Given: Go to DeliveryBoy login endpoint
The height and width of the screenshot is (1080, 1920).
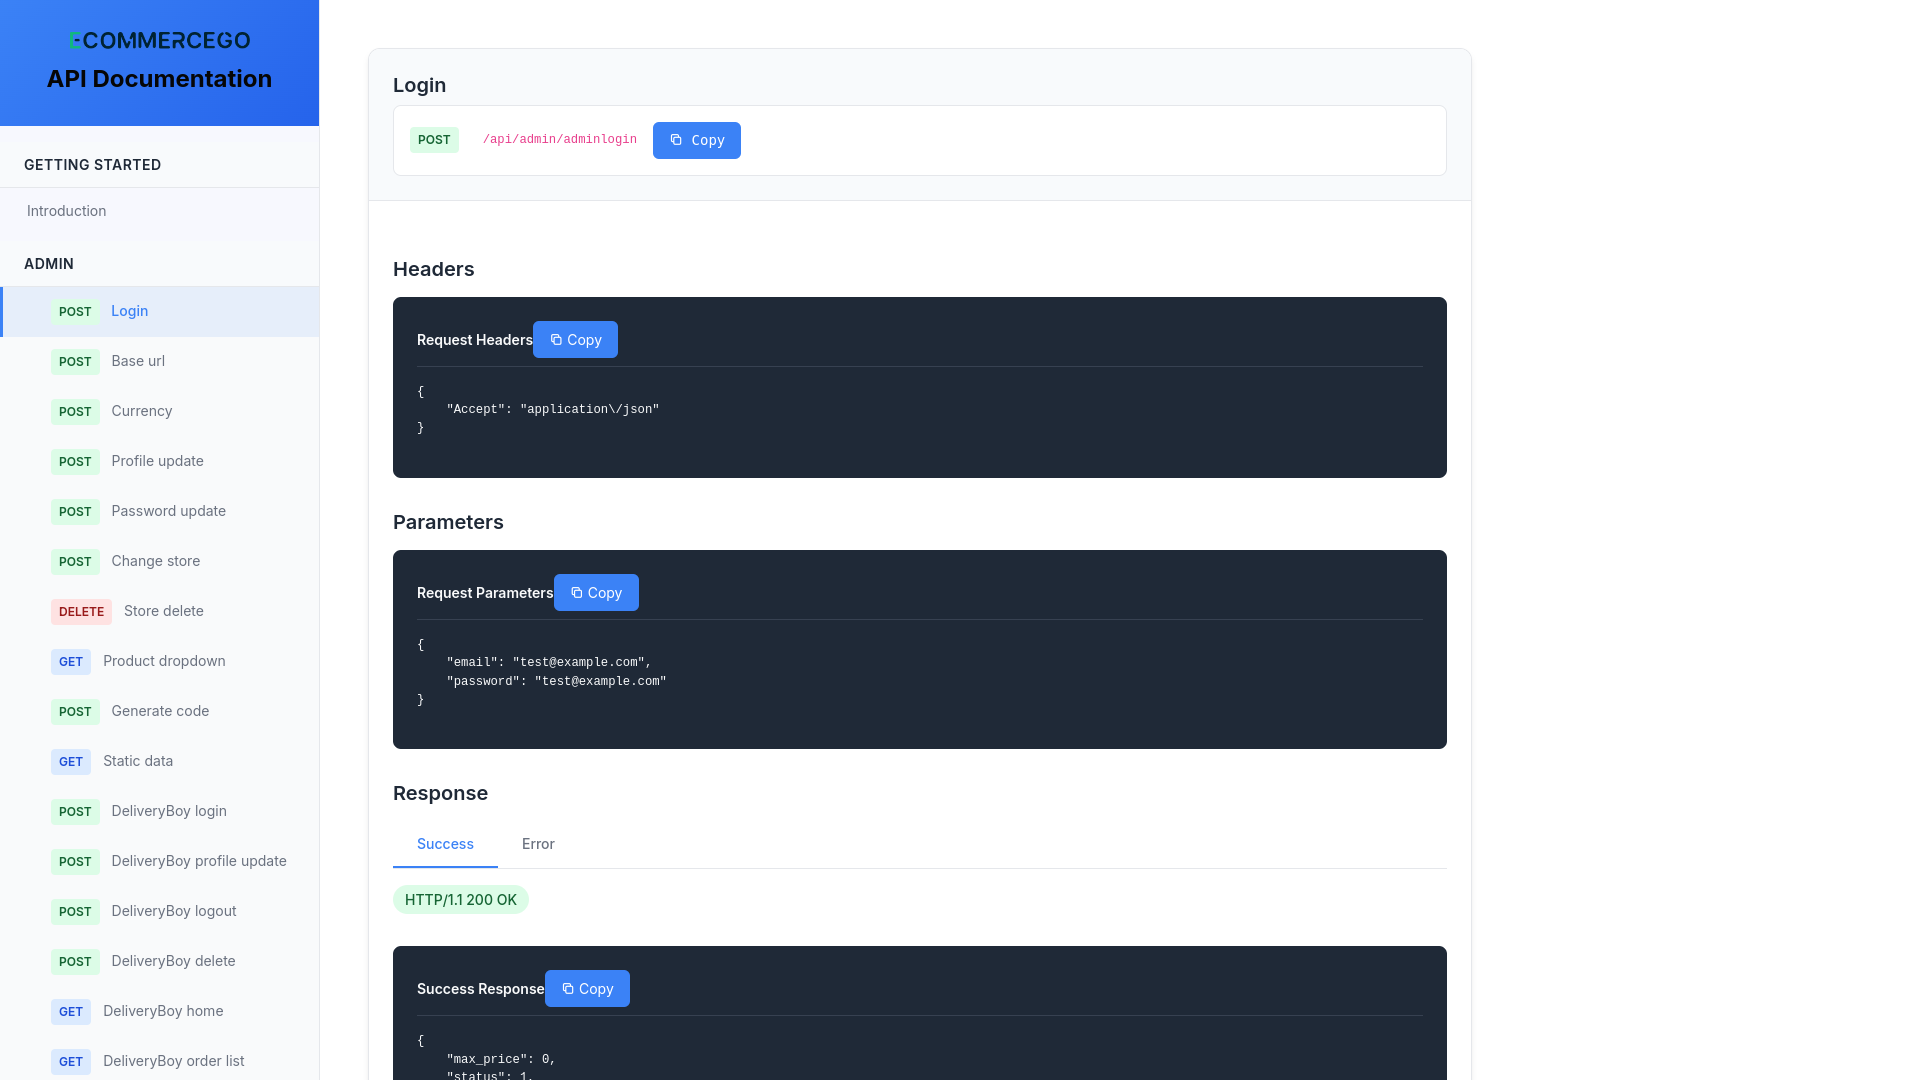Looking at the screenshot, I should [x=160, y=811].
